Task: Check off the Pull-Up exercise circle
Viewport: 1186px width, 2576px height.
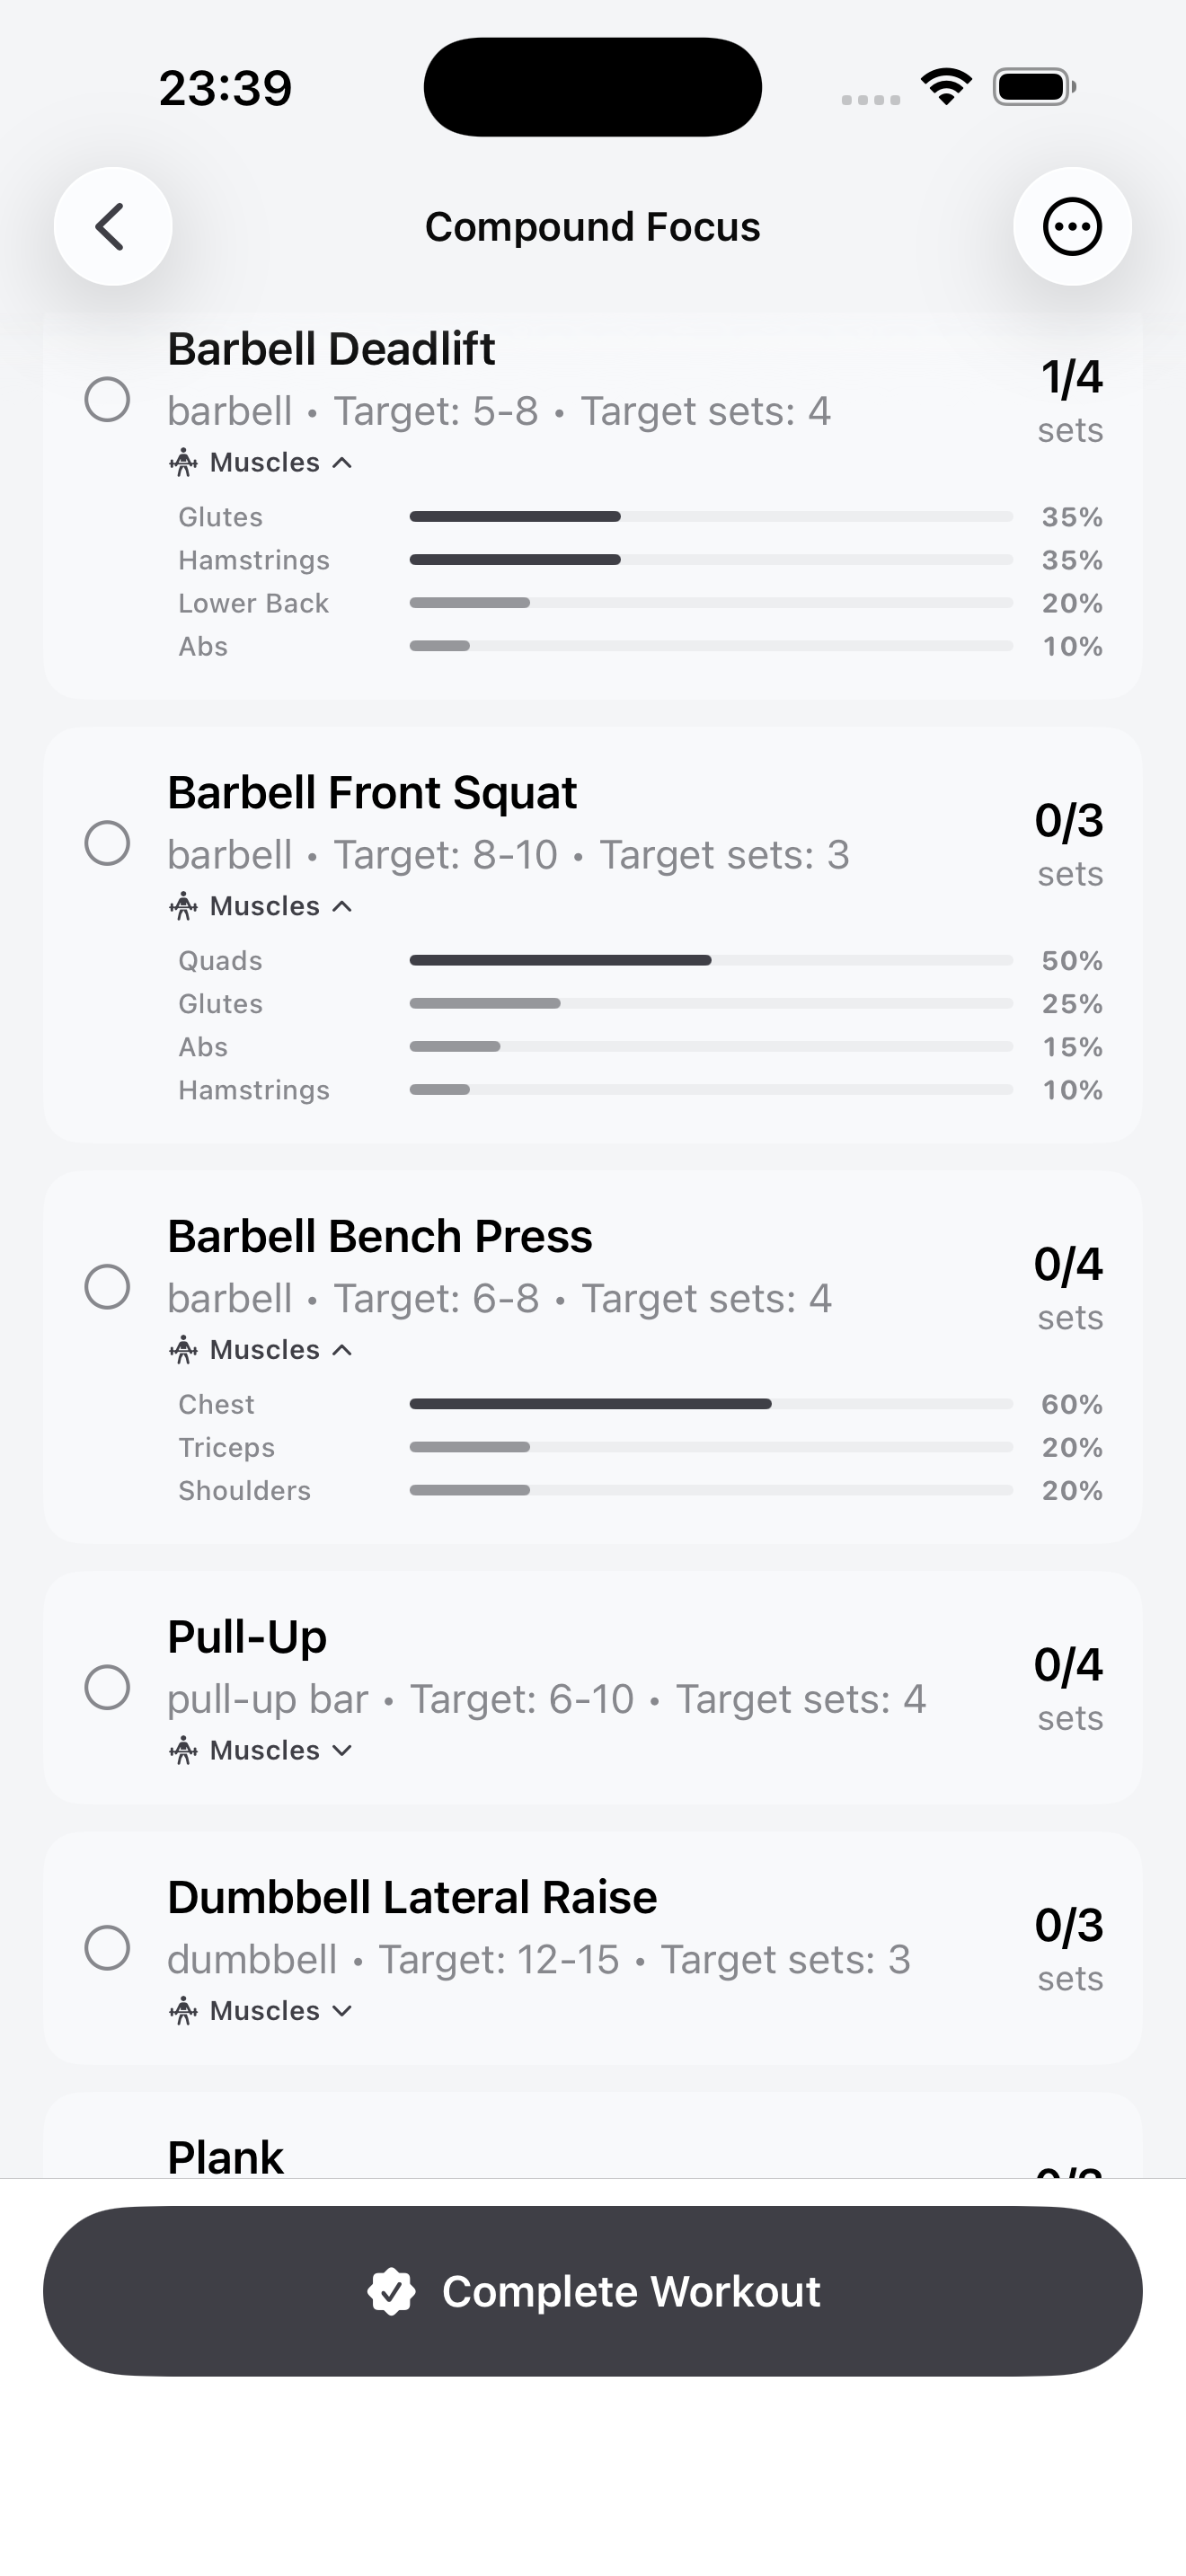Action: pos(108,1687)
